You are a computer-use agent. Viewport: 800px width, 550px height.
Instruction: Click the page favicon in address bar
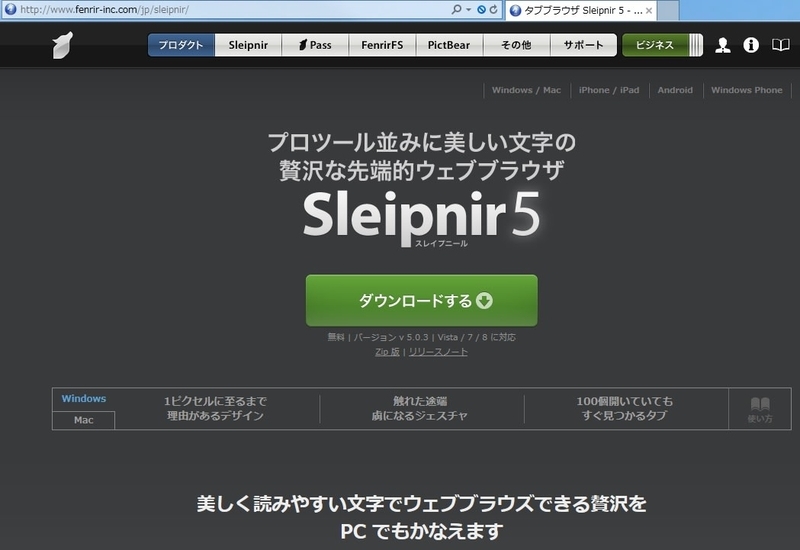(10, 9)
